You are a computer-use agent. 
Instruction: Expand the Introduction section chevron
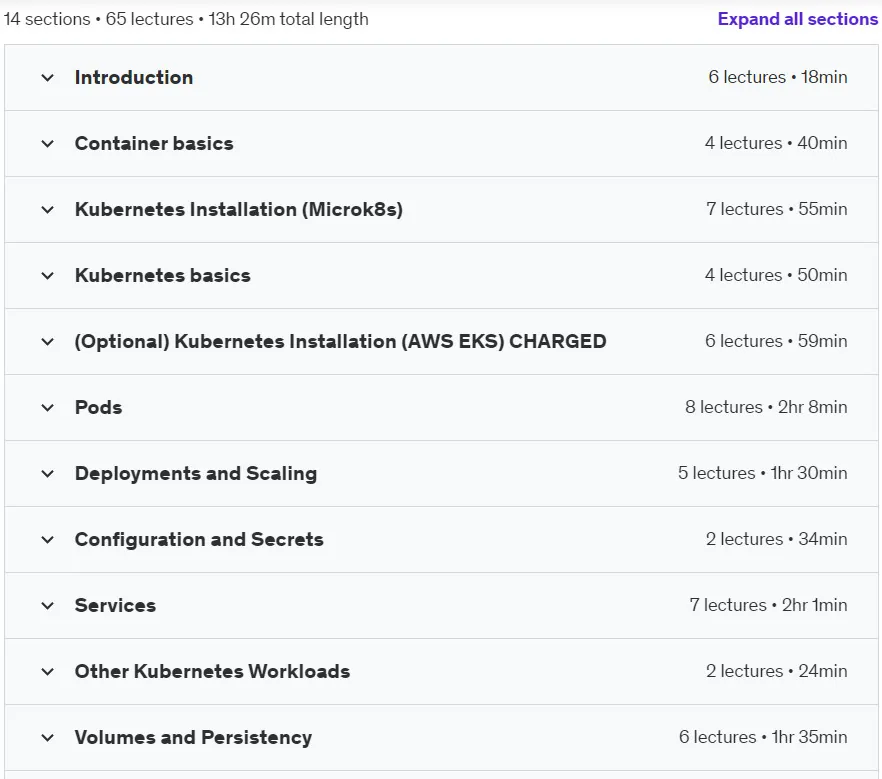tap(48, 78)
